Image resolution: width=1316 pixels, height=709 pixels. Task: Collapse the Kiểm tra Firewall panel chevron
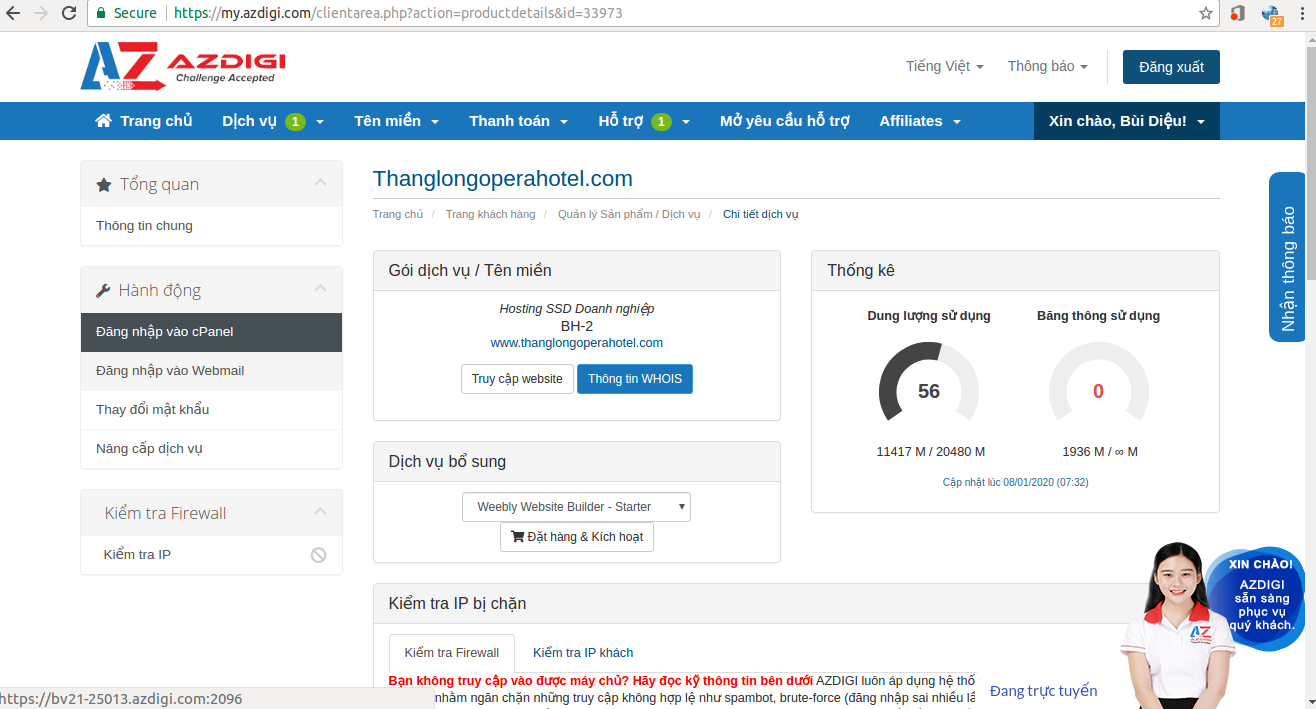click(320, 511)
